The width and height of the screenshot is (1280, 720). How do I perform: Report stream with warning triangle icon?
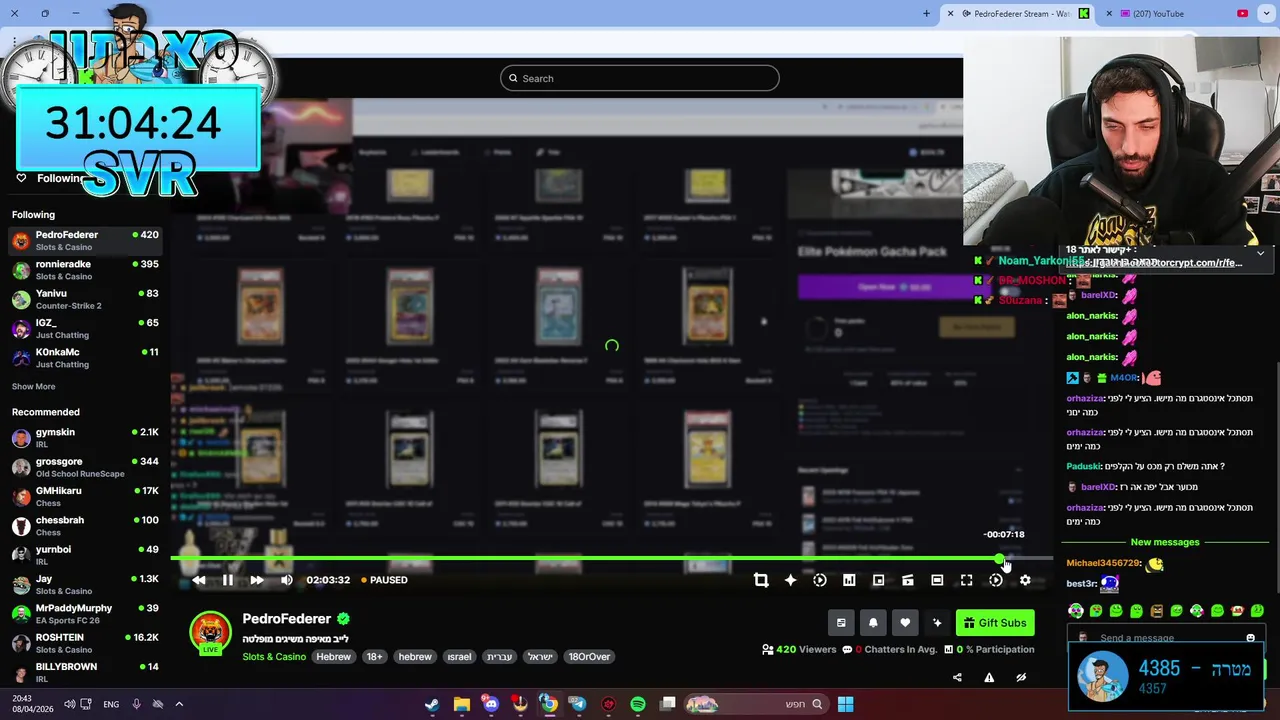[989, 677]
